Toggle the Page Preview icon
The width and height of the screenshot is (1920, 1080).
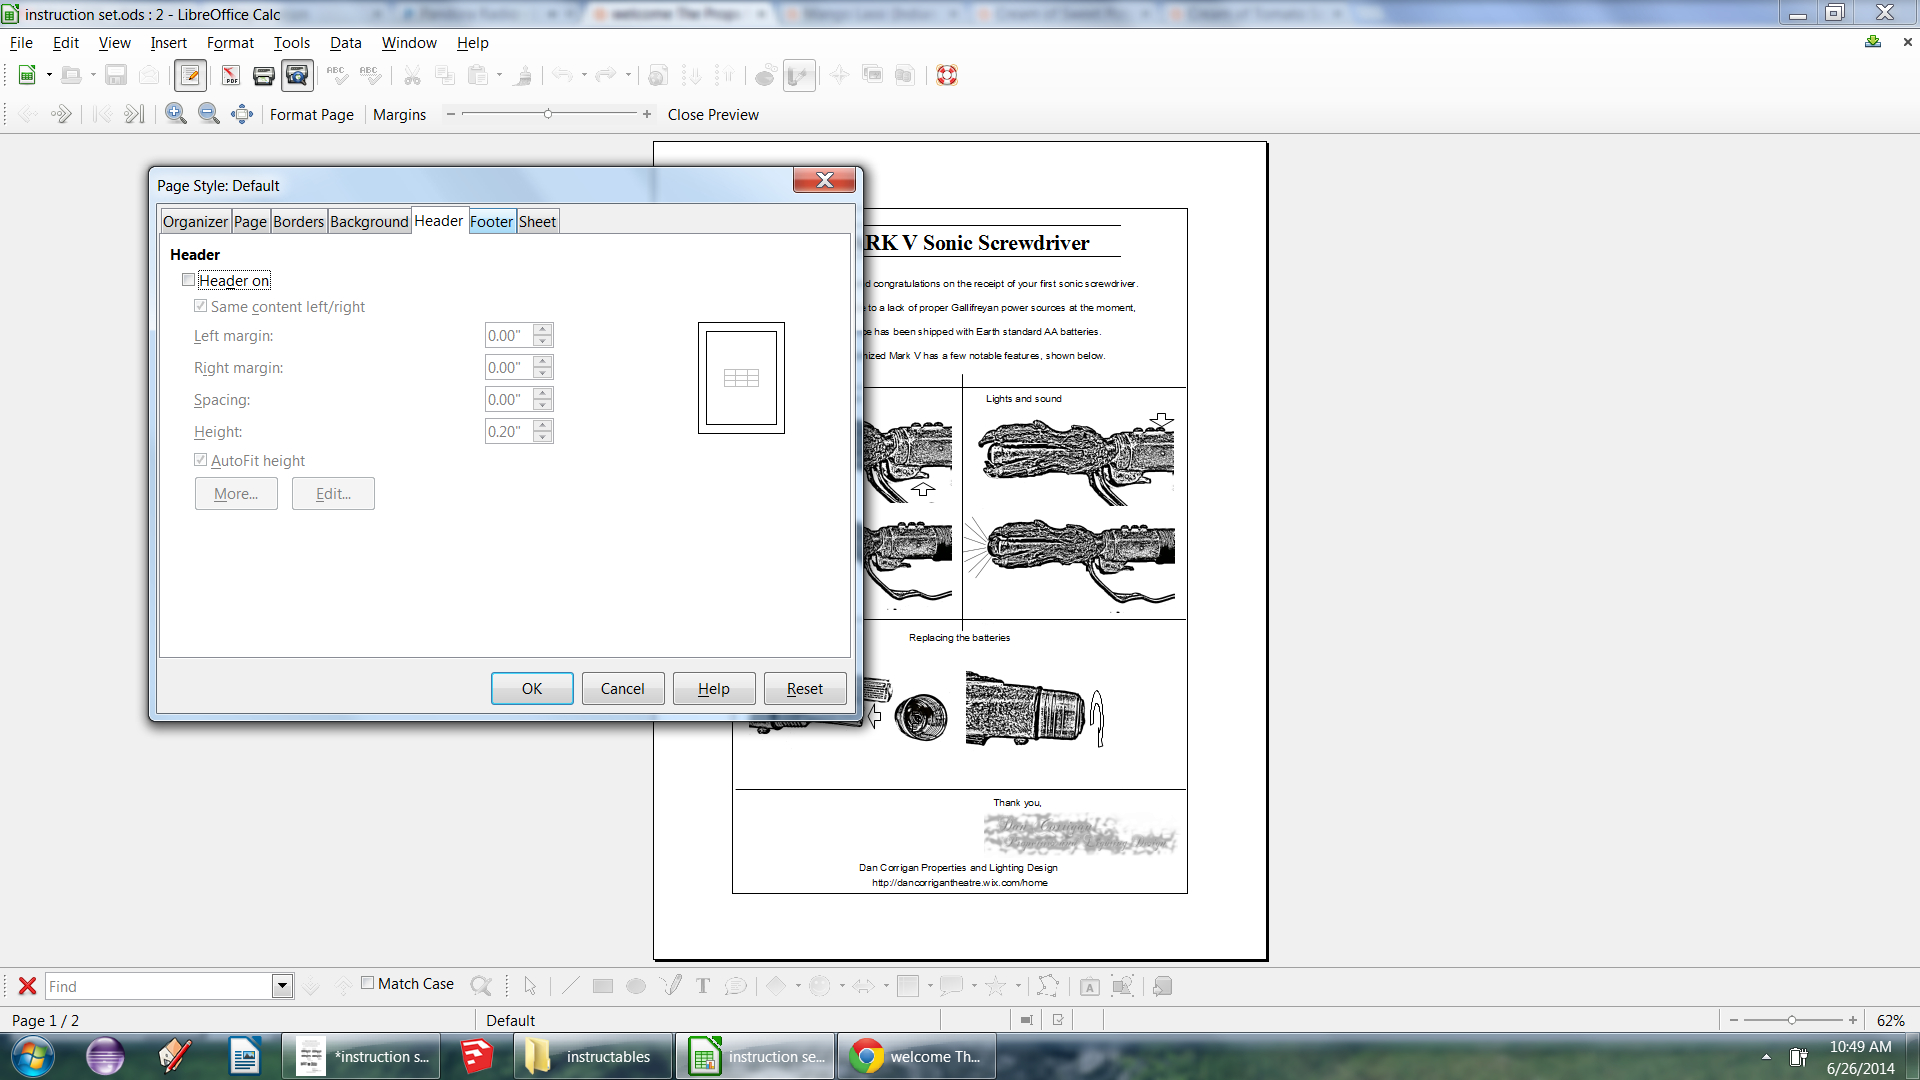click(297, 75)
